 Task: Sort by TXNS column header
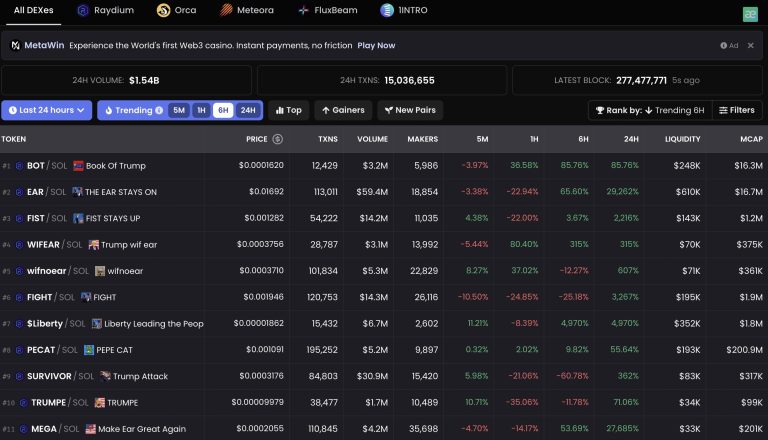[x=328, y=139]
